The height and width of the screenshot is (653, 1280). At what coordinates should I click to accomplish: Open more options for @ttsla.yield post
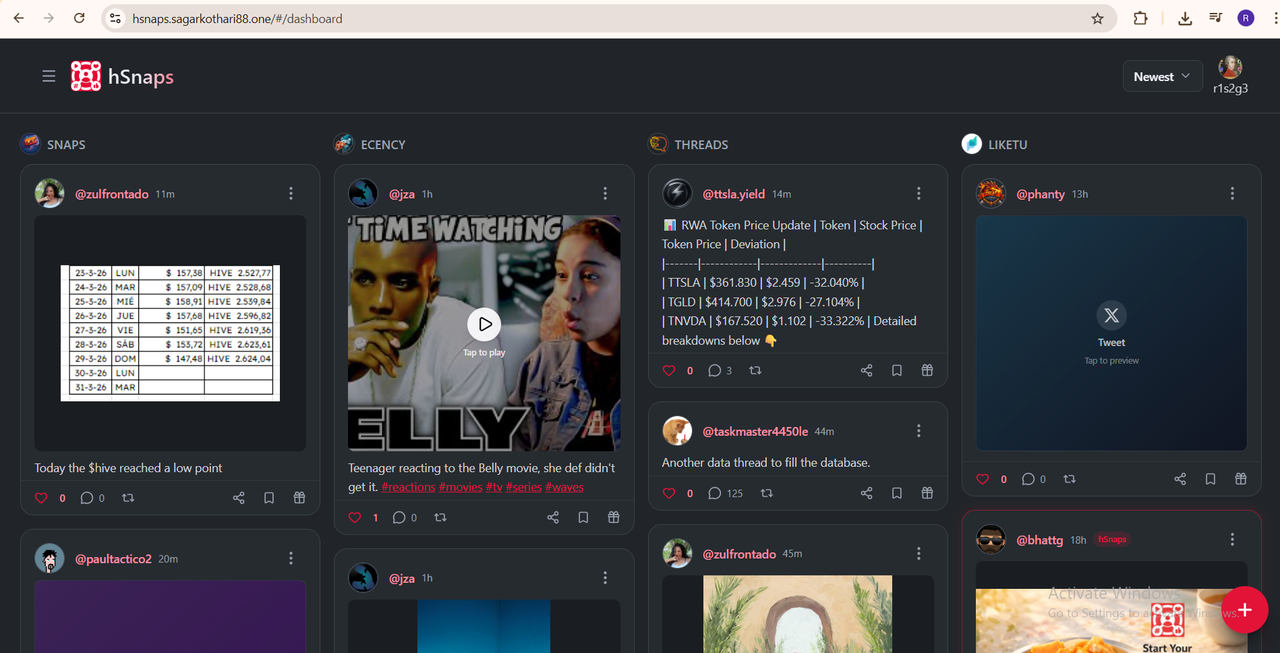[919, 193]
